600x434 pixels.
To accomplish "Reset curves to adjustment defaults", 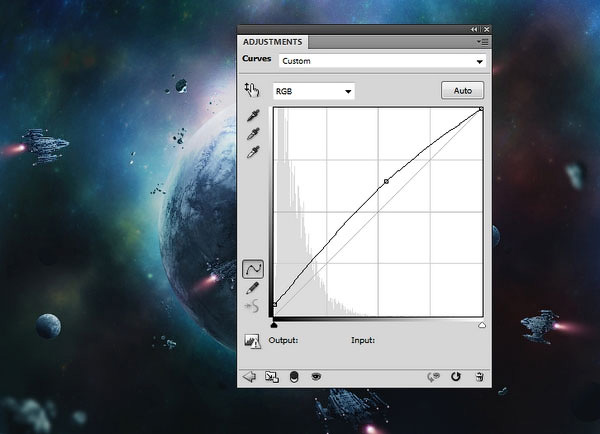I will (x=456, y=377).
